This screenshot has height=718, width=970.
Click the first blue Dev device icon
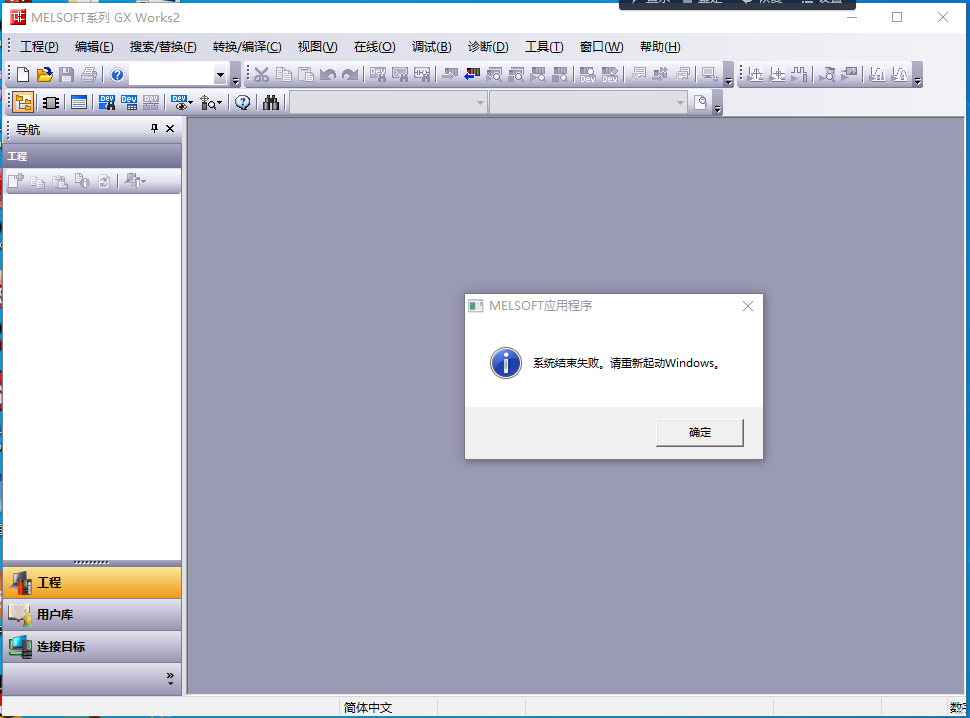[107, 103]
